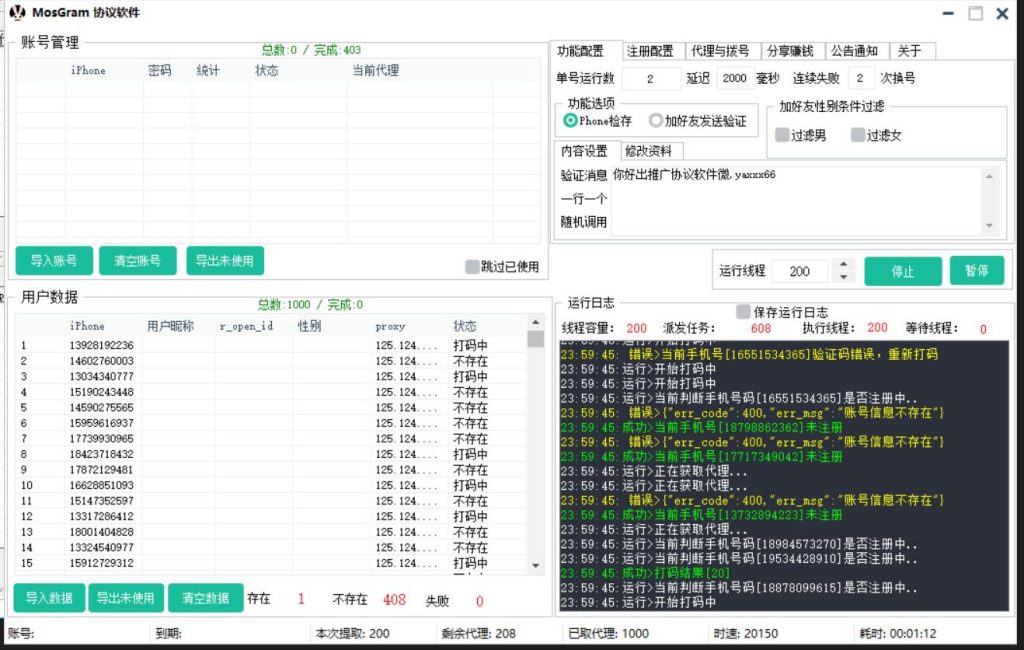The height and width of the screenshot is (650, 1024).
Task: Click the 清空数据 button
Action: coord(205,598)
